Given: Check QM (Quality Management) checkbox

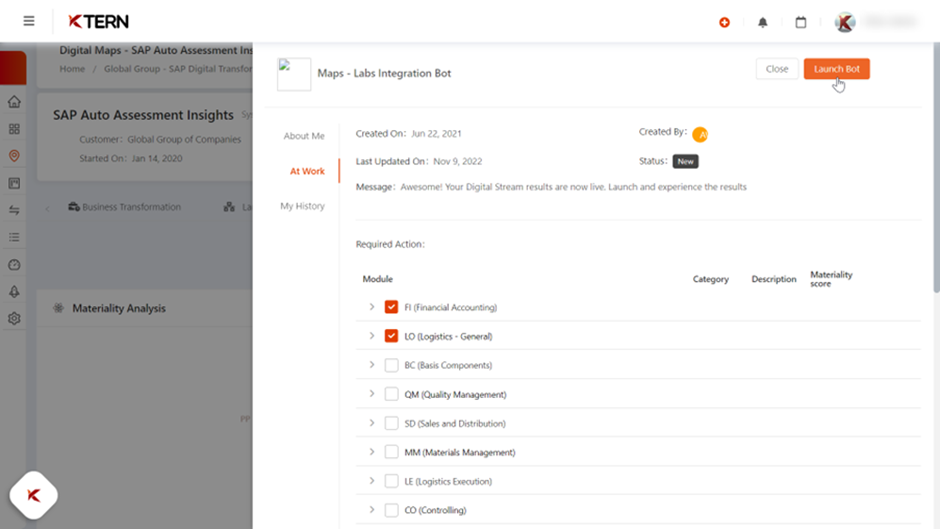Looking at the screenshot, I should [391, 394].
